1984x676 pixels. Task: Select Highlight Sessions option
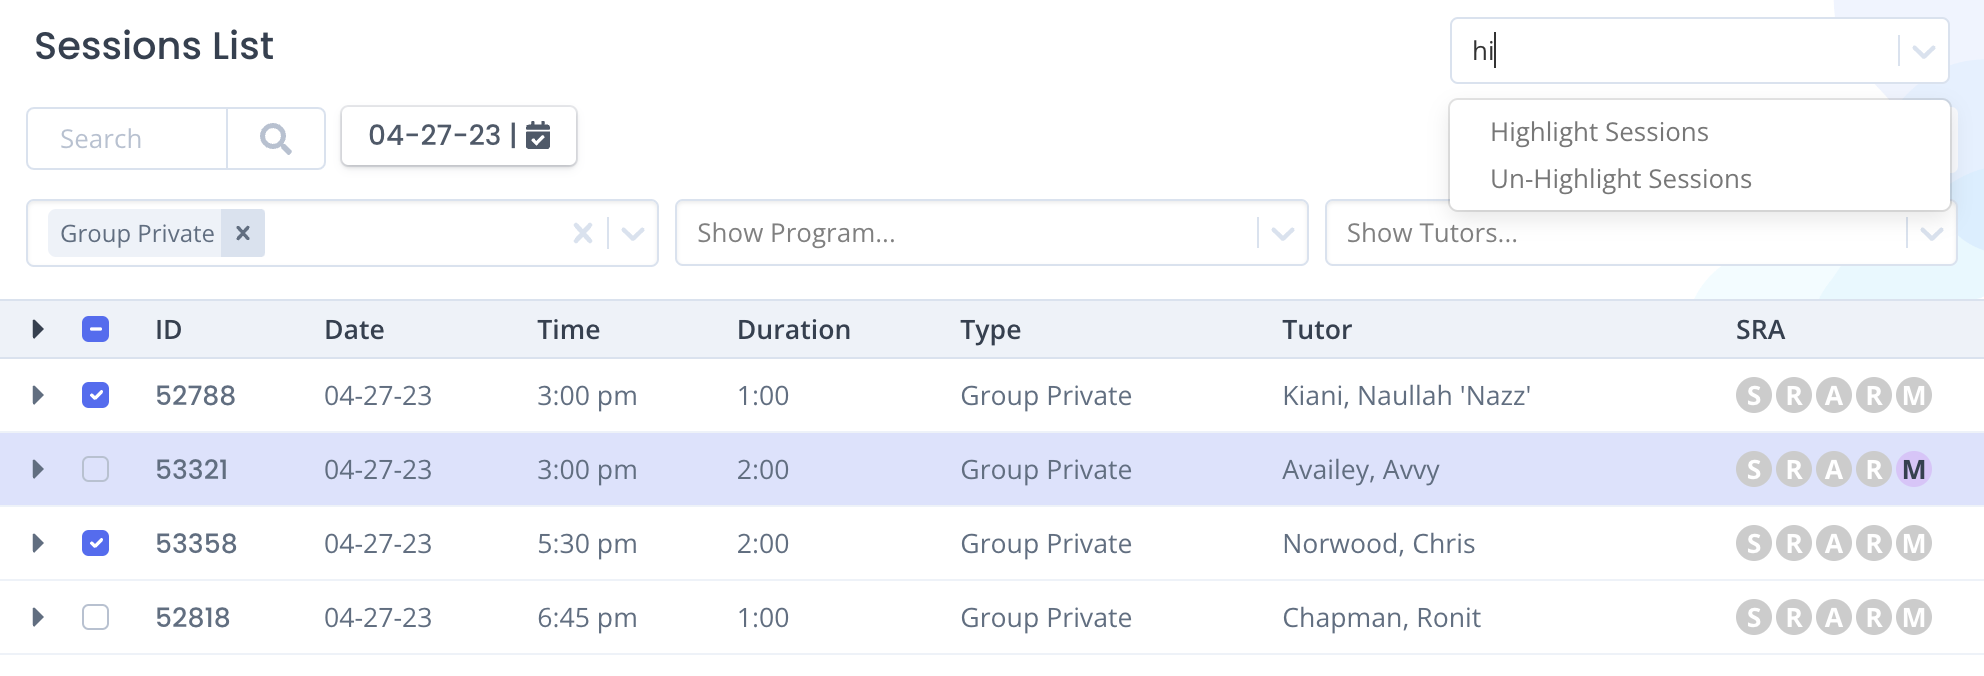(x=1599, y=132)
